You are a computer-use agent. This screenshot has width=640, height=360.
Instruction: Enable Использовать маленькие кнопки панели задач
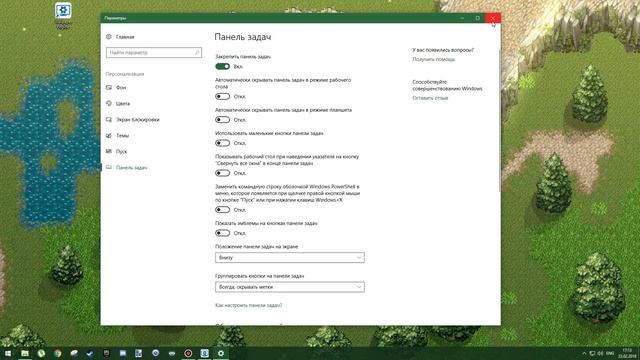pos(222,143)
